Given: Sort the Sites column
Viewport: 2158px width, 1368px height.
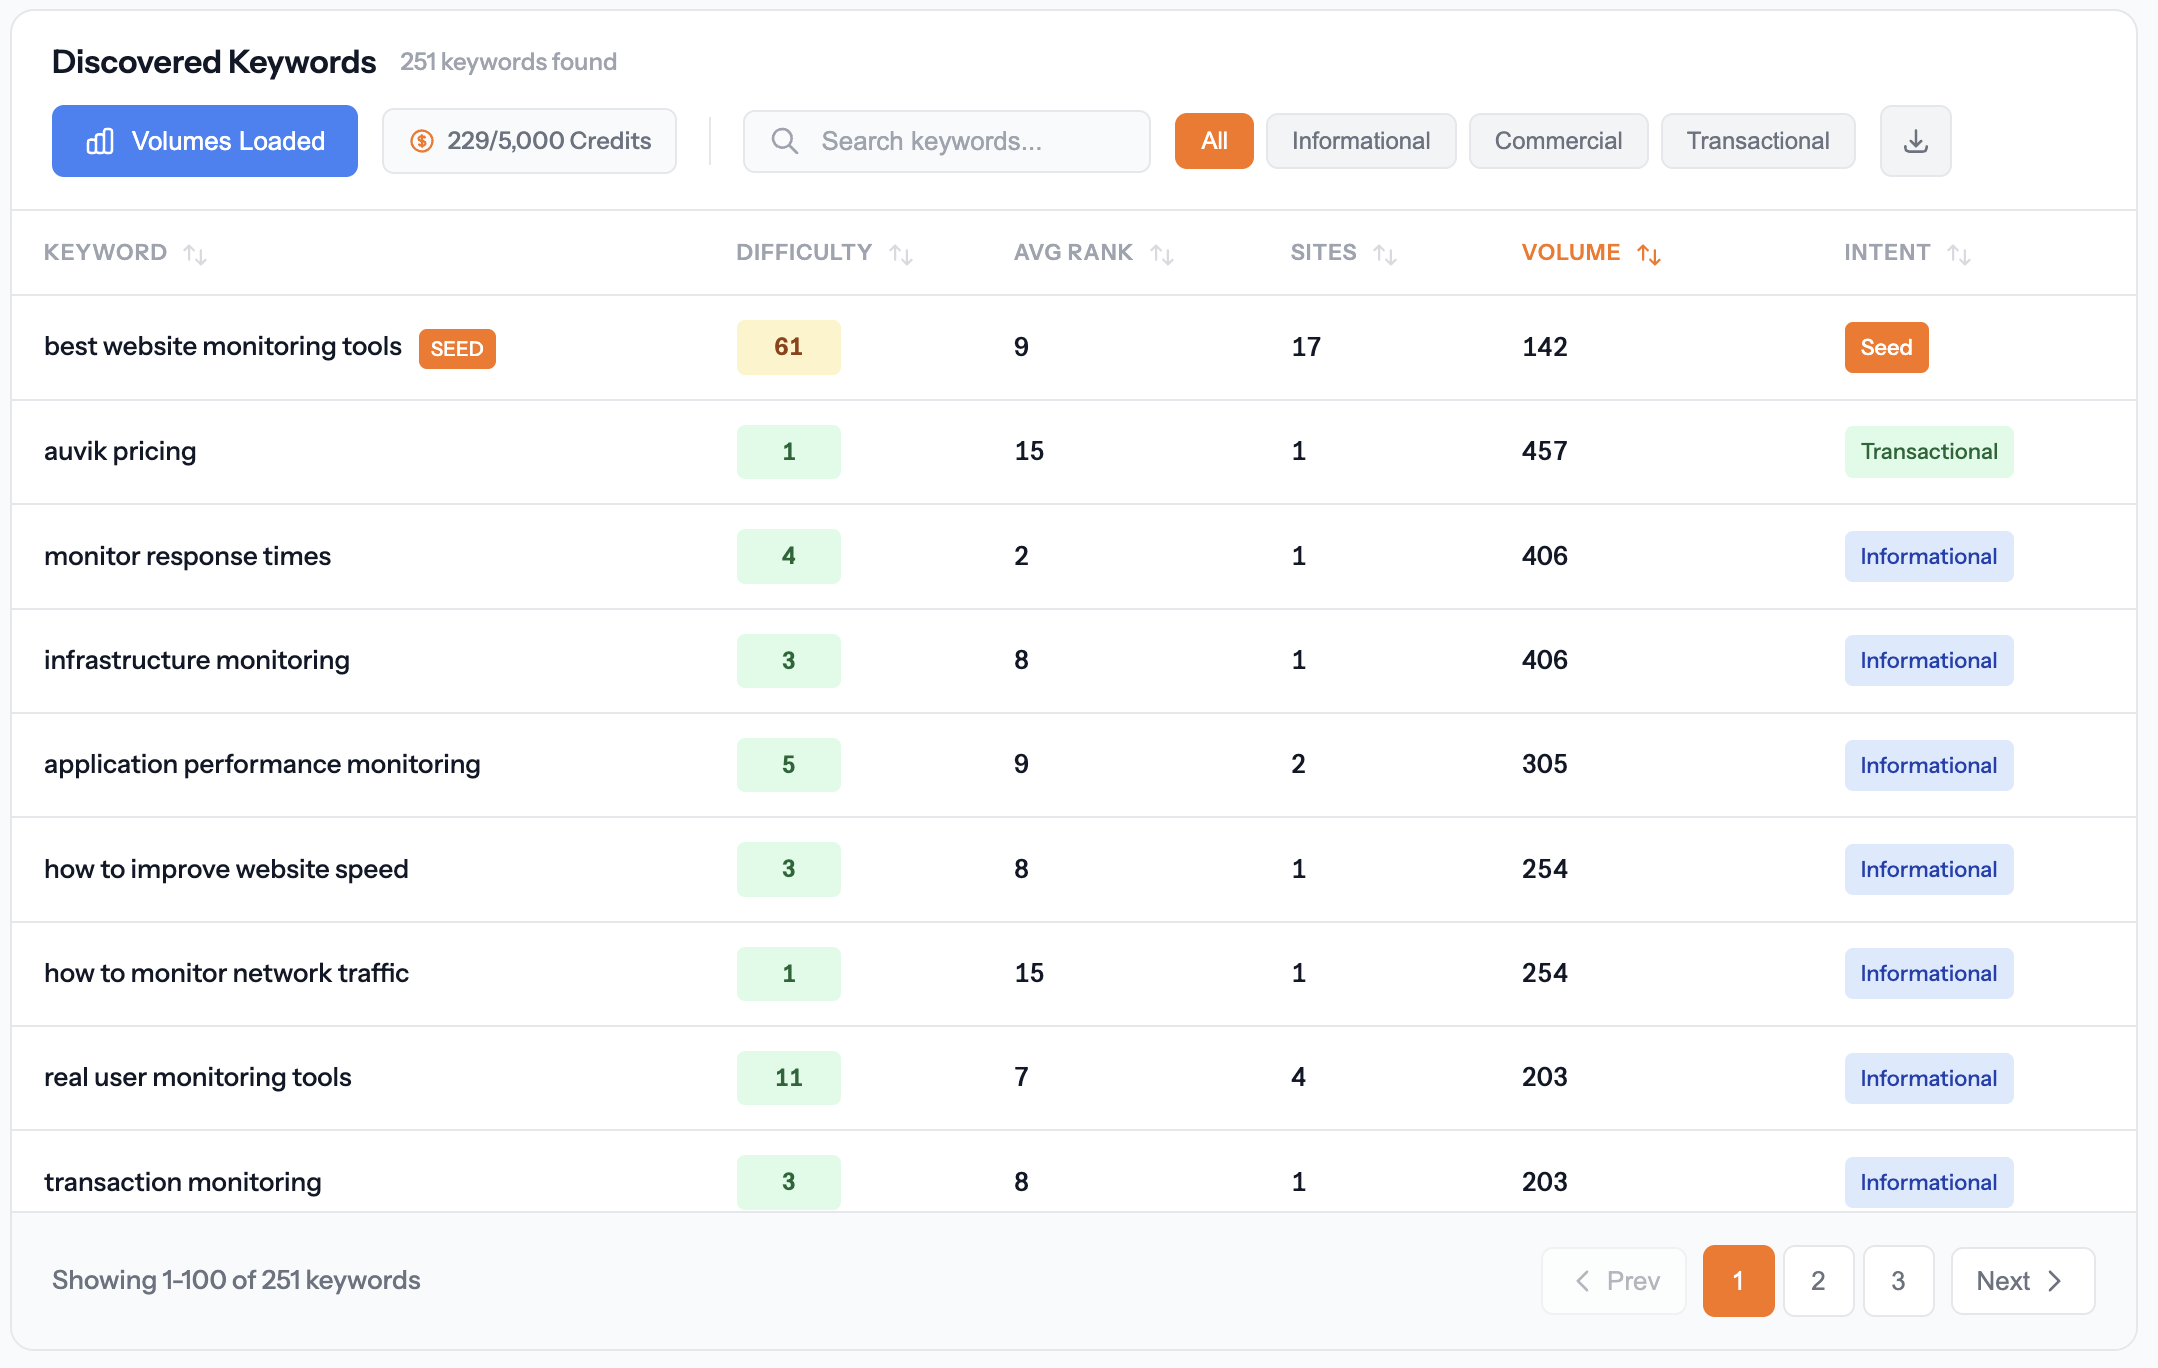Looking at the screenshot, I should coord(1387,253).
